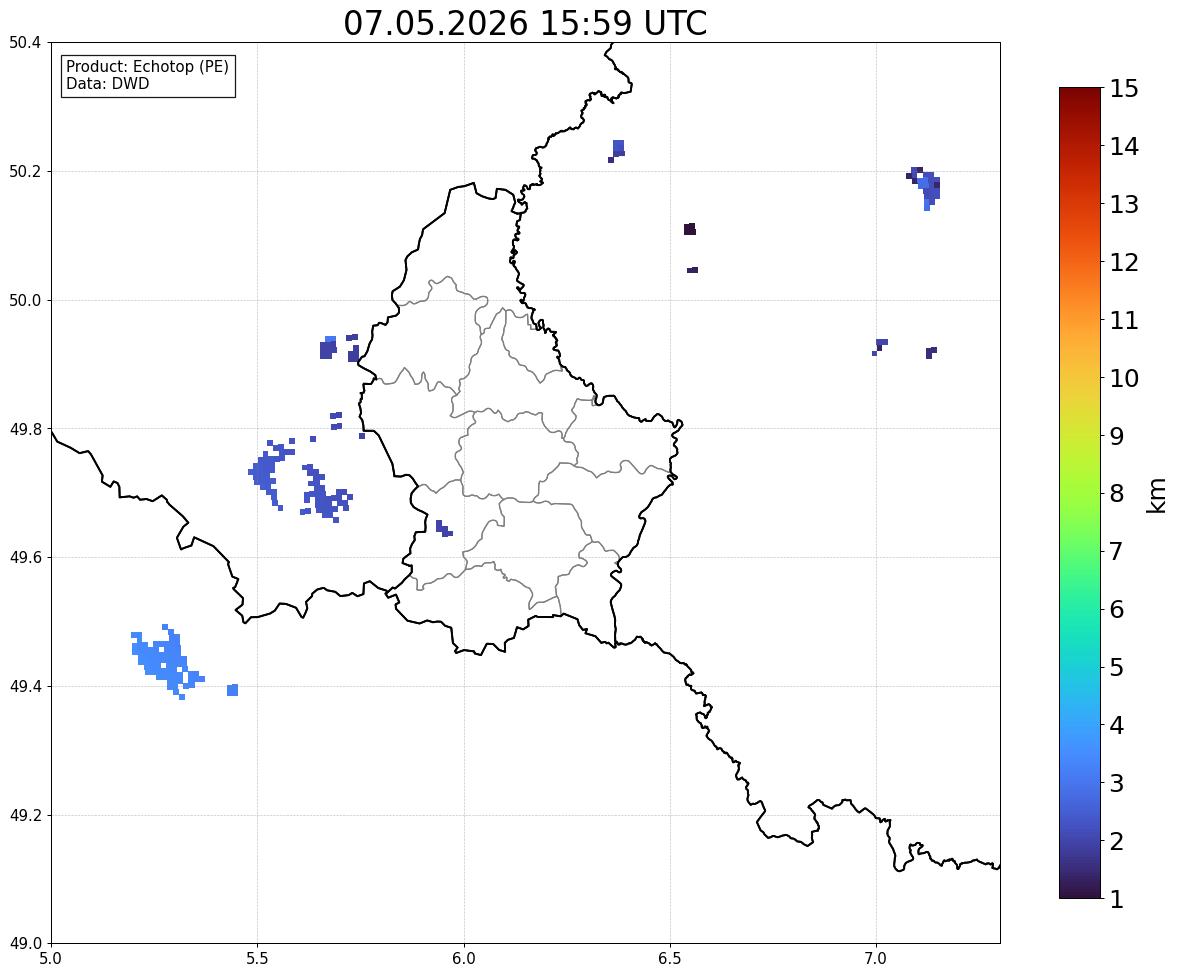Click the small light-blue square echo near longitude 5.45
The image size is (1178, 976).
[x=232, y=690]
